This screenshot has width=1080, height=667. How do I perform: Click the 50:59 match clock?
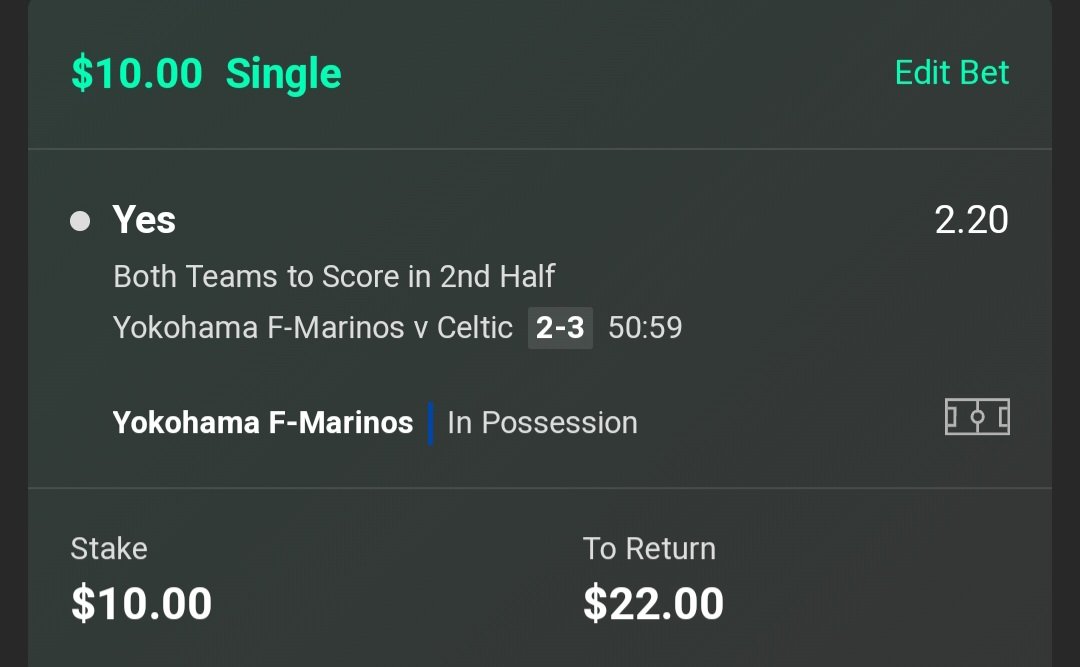(645, 327)
